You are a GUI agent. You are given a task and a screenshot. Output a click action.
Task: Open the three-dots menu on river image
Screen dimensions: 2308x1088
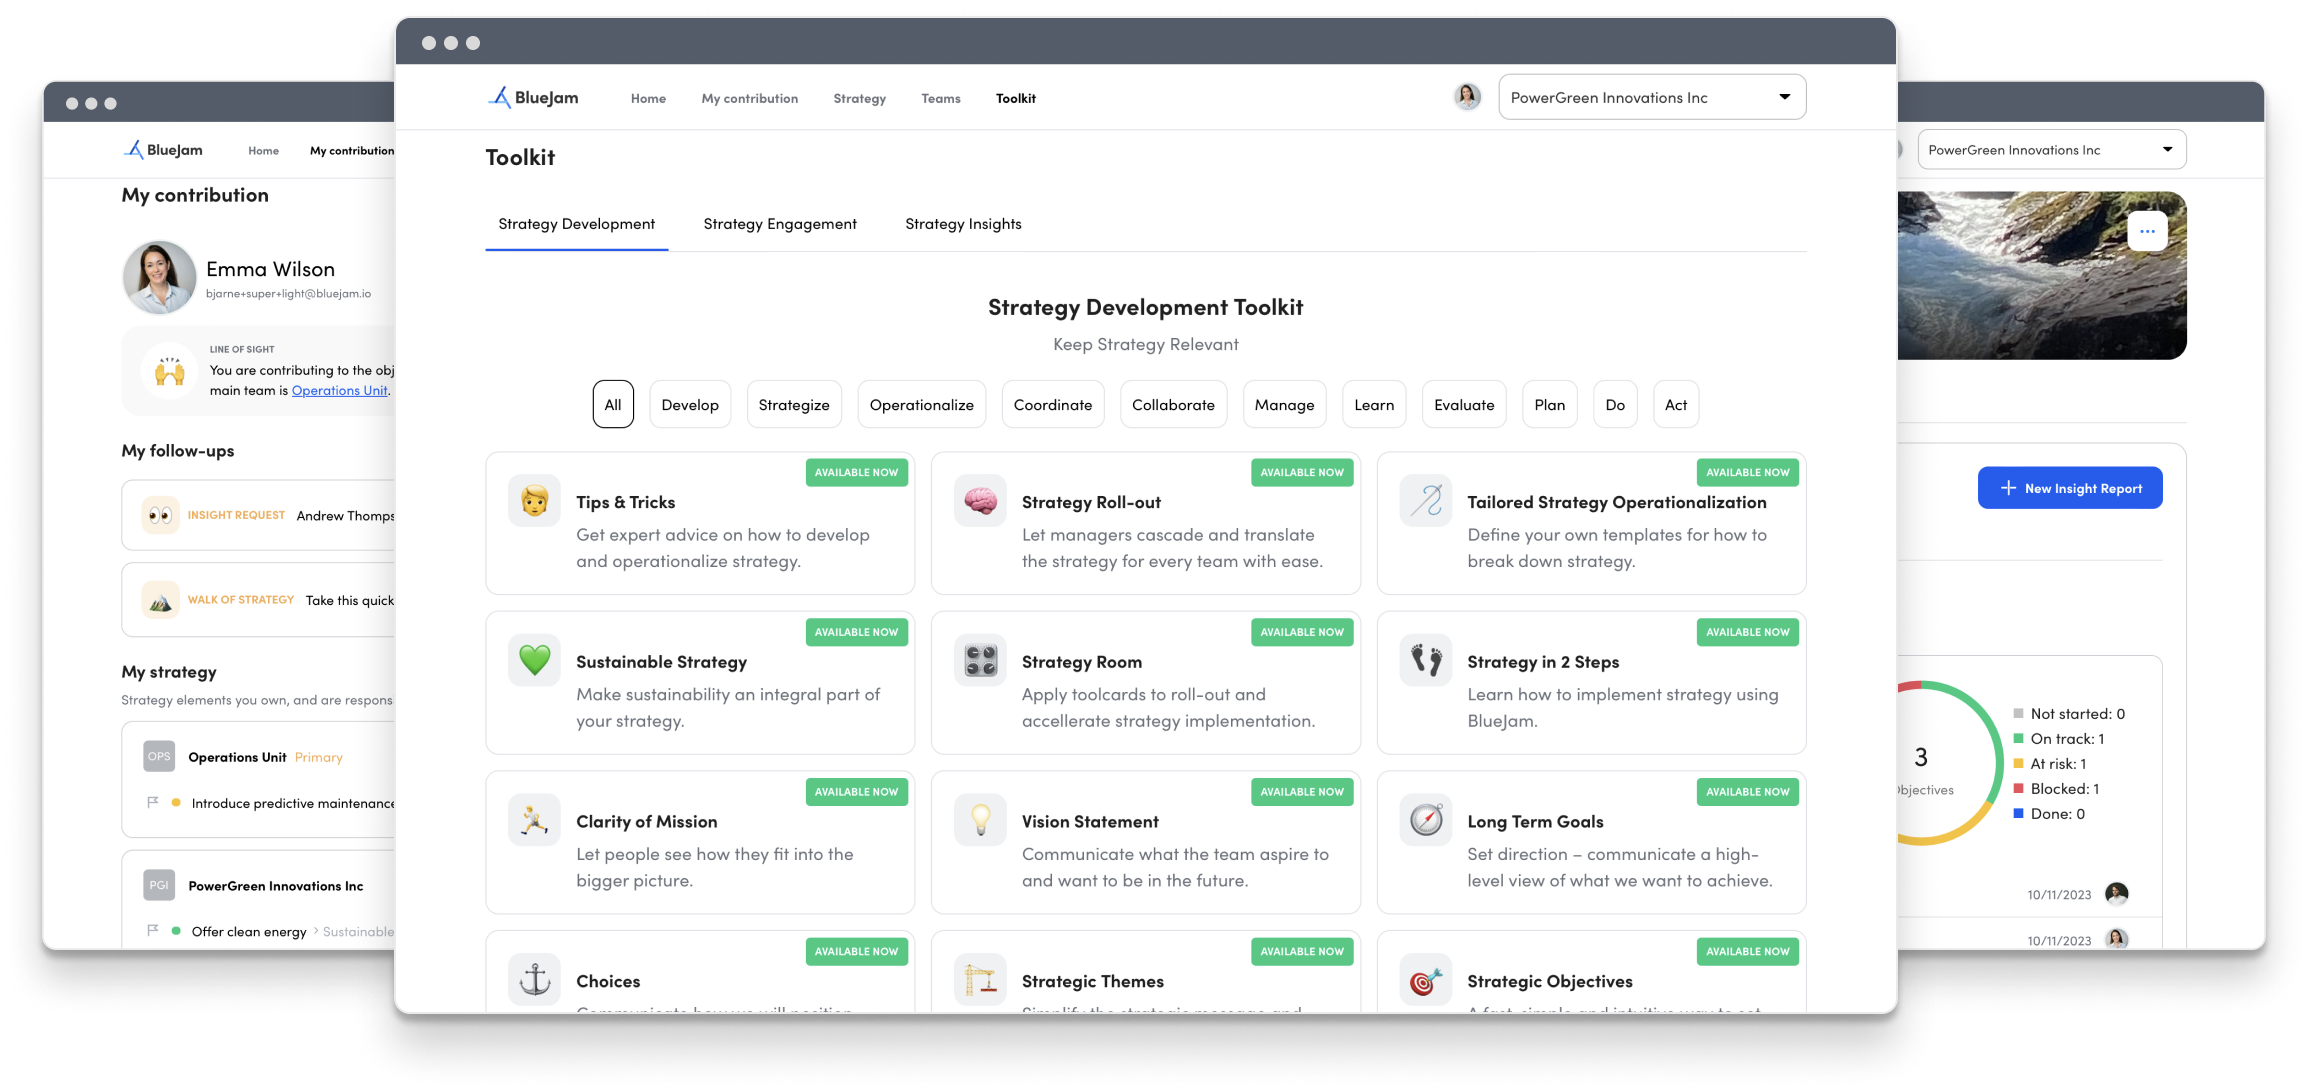[2147, 231]
